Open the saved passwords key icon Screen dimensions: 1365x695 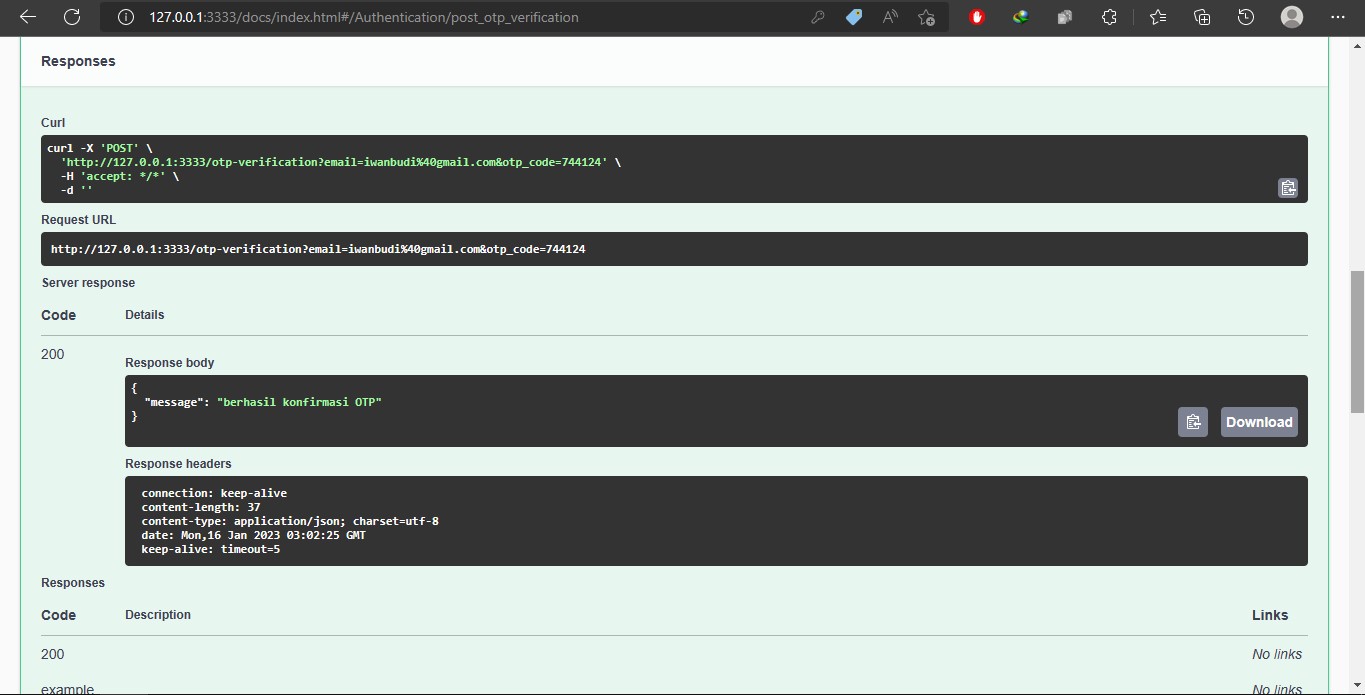click(817, 17)
